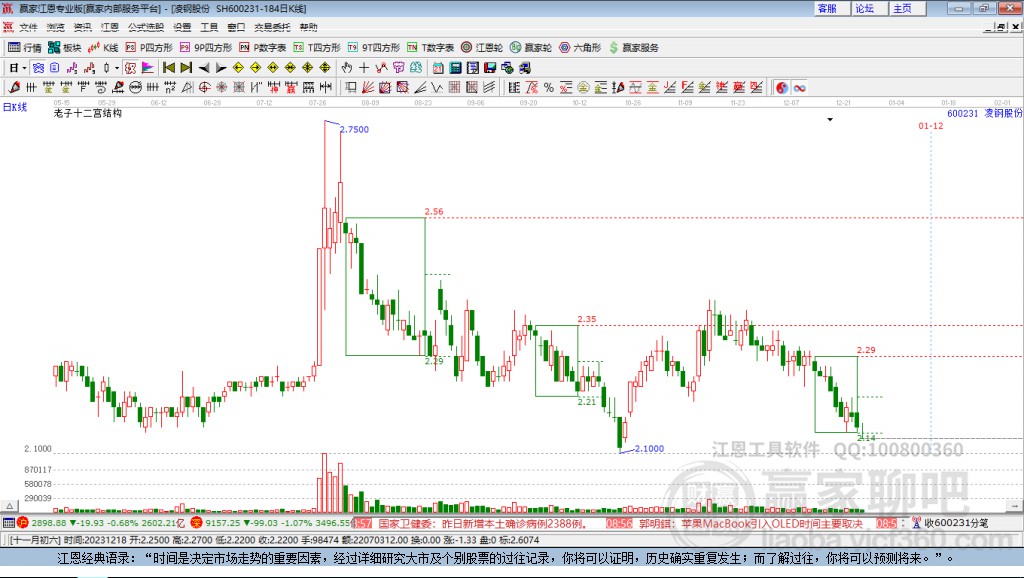Open the 帮助 menu
1024x578 pixels.
(308, 27)
